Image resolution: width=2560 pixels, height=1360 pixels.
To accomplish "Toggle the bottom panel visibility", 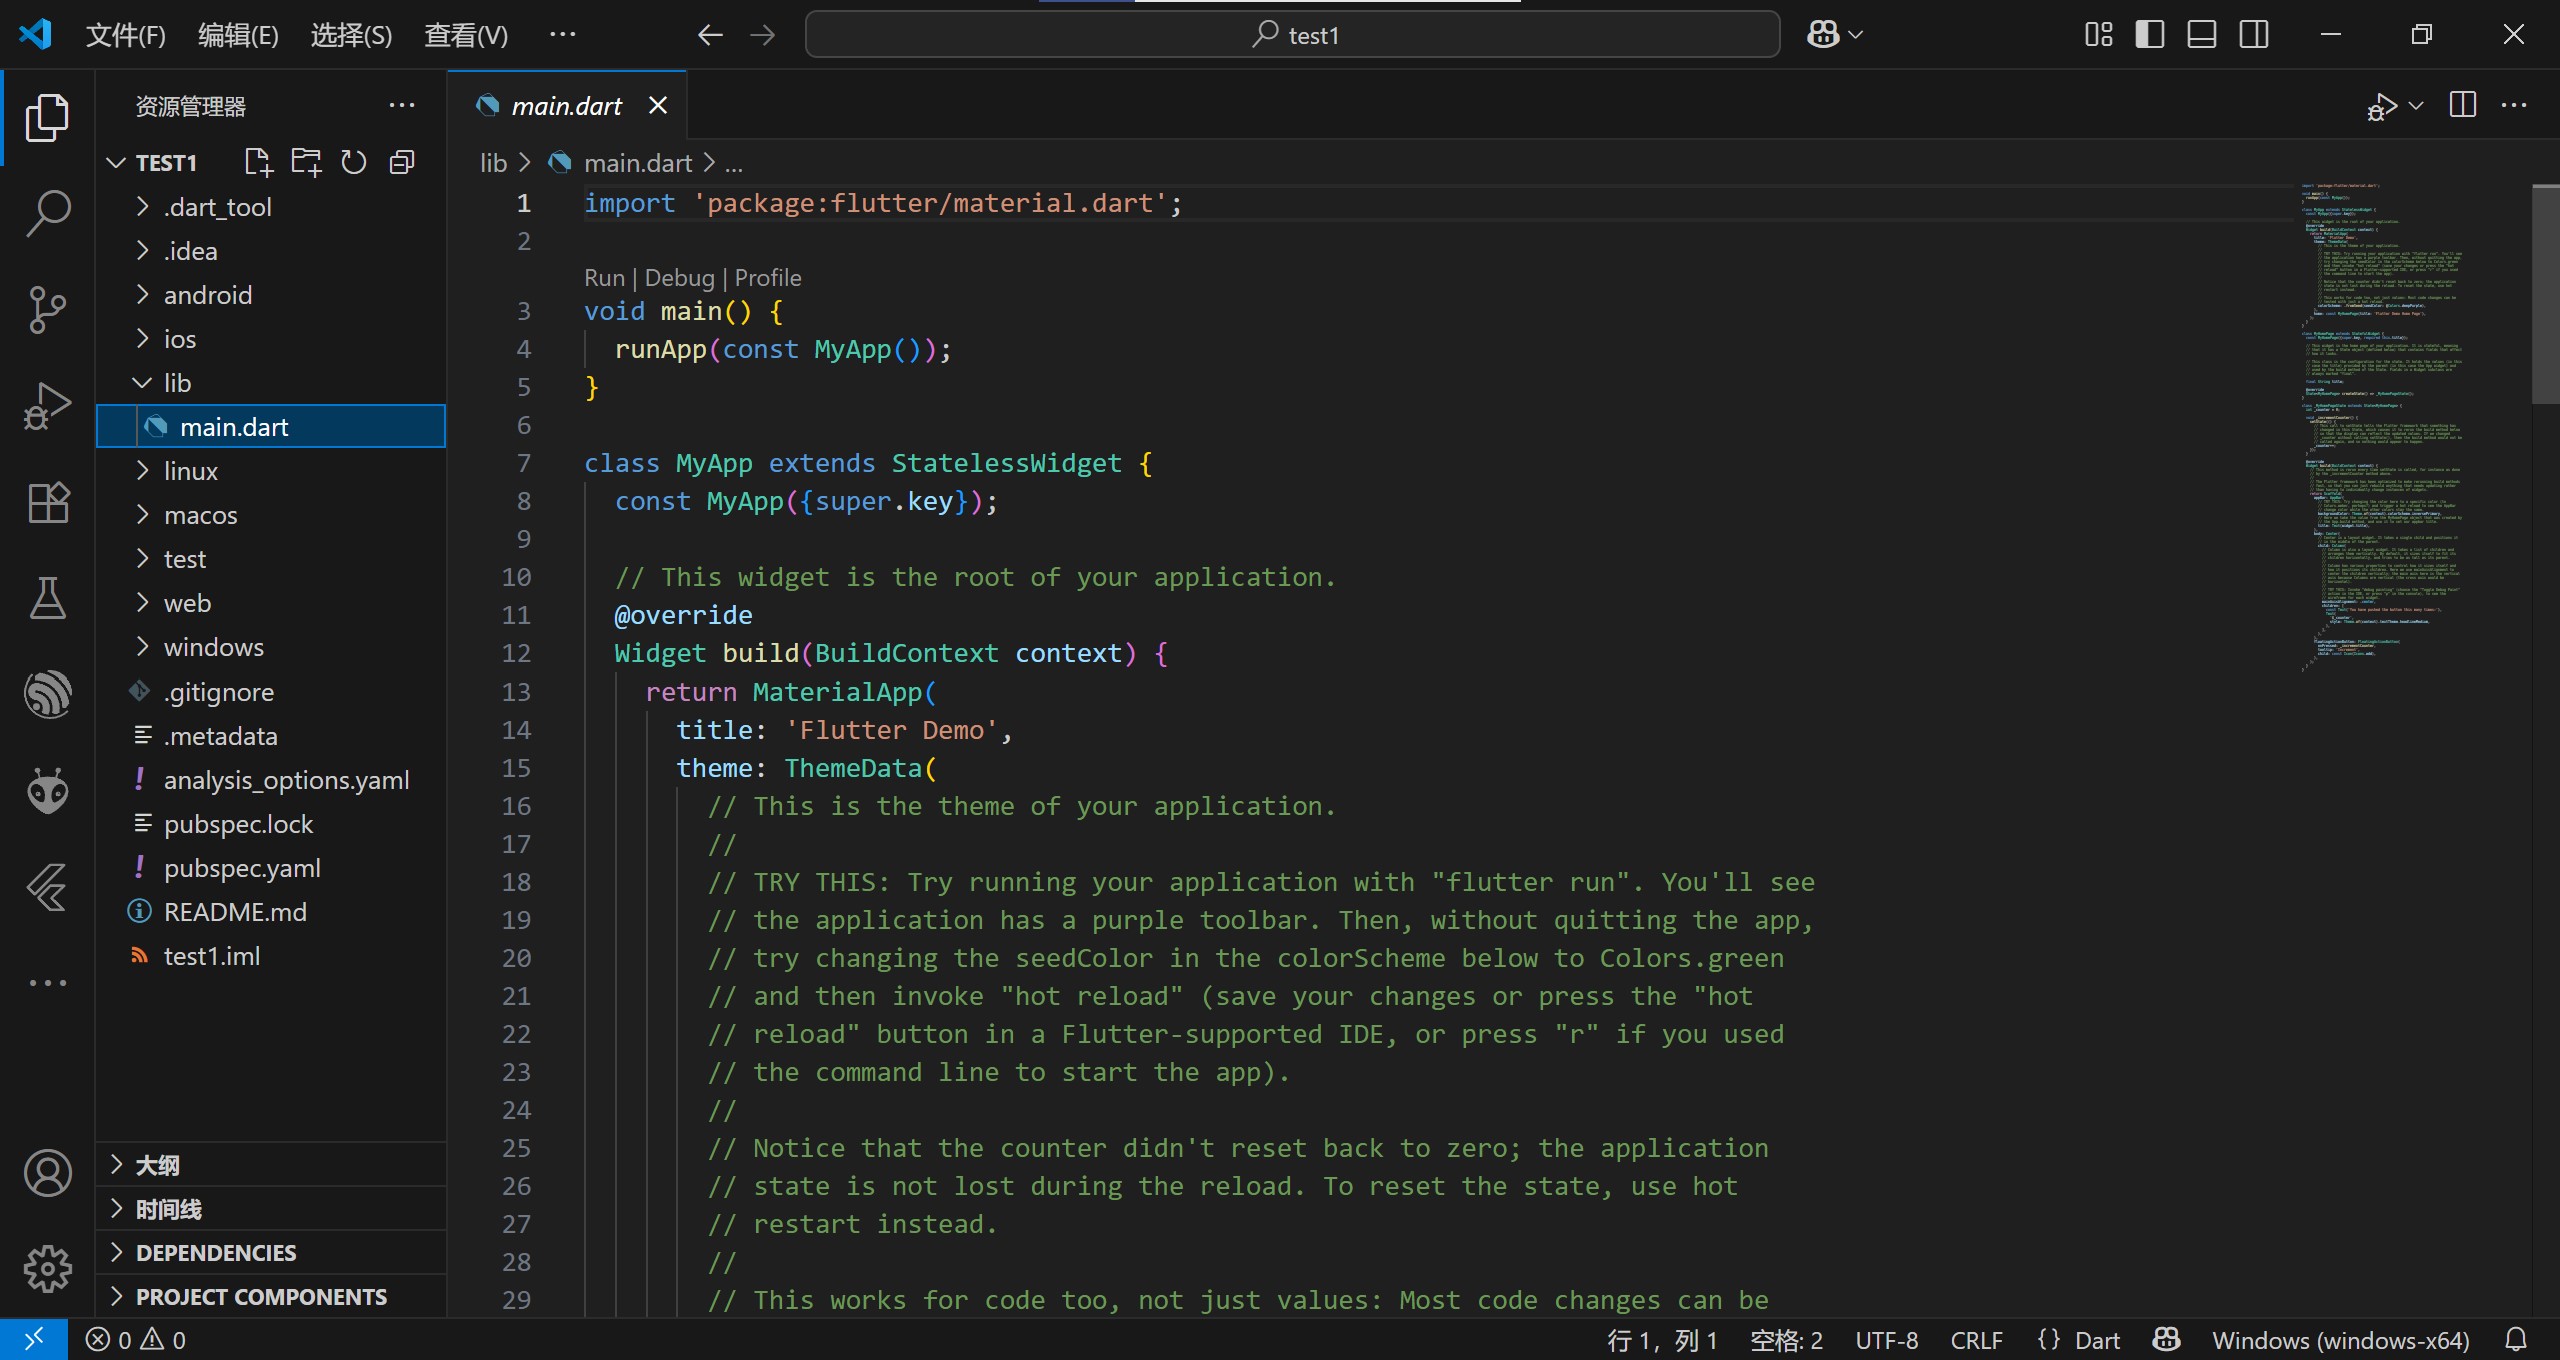I will pyautogui.click(x=2201, y=35).
